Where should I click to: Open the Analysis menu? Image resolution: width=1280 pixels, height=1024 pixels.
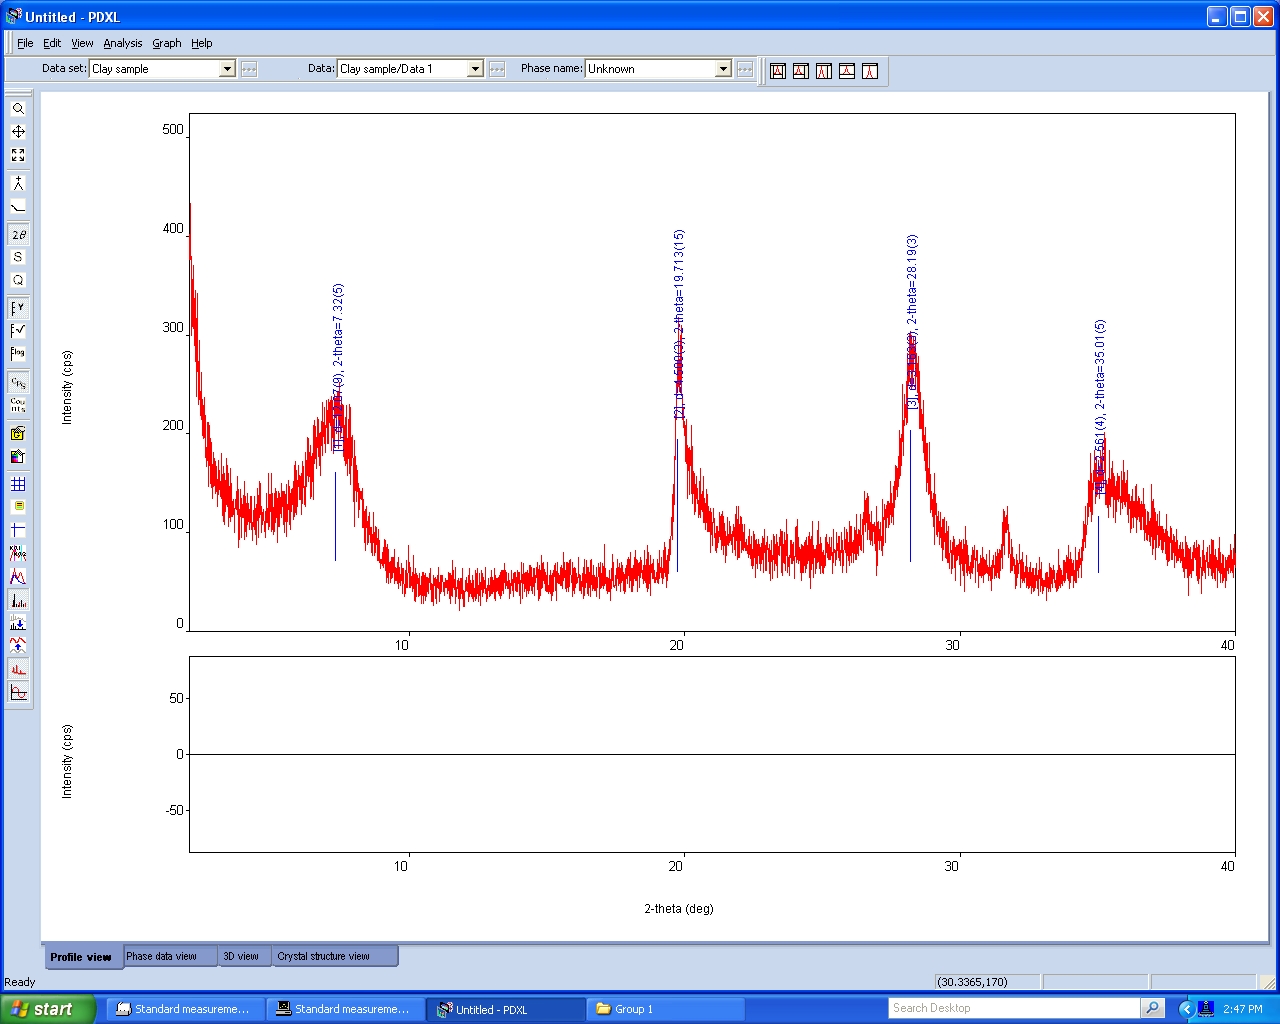point(122,43)
